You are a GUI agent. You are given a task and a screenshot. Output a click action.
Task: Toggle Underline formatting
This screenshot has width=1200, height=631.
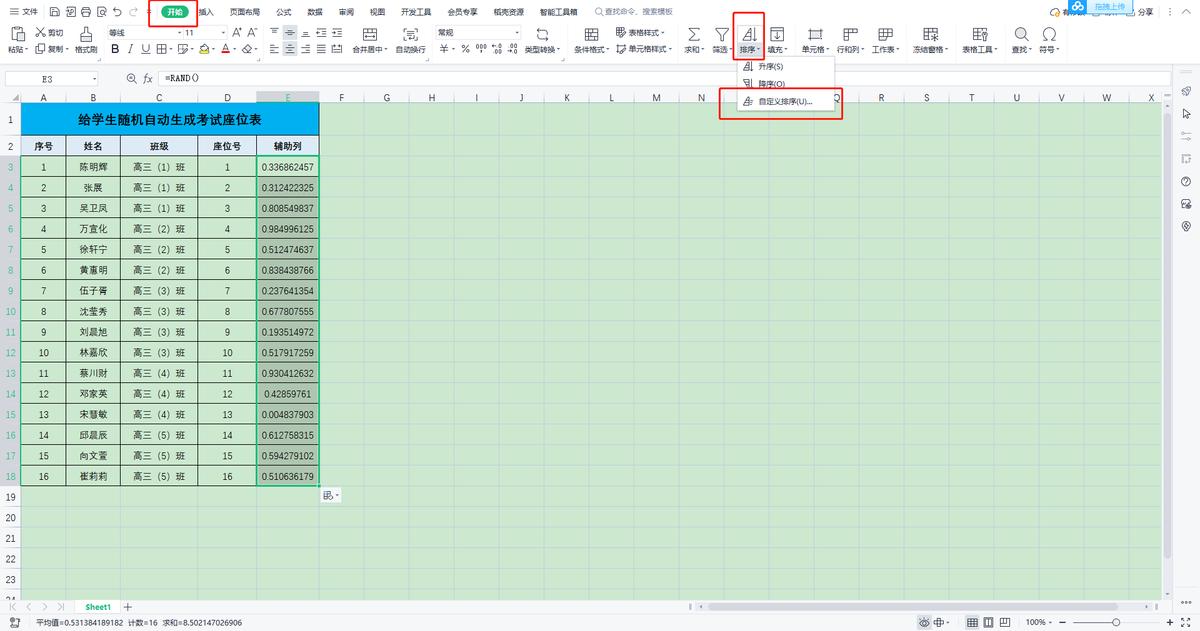(146, 49)
